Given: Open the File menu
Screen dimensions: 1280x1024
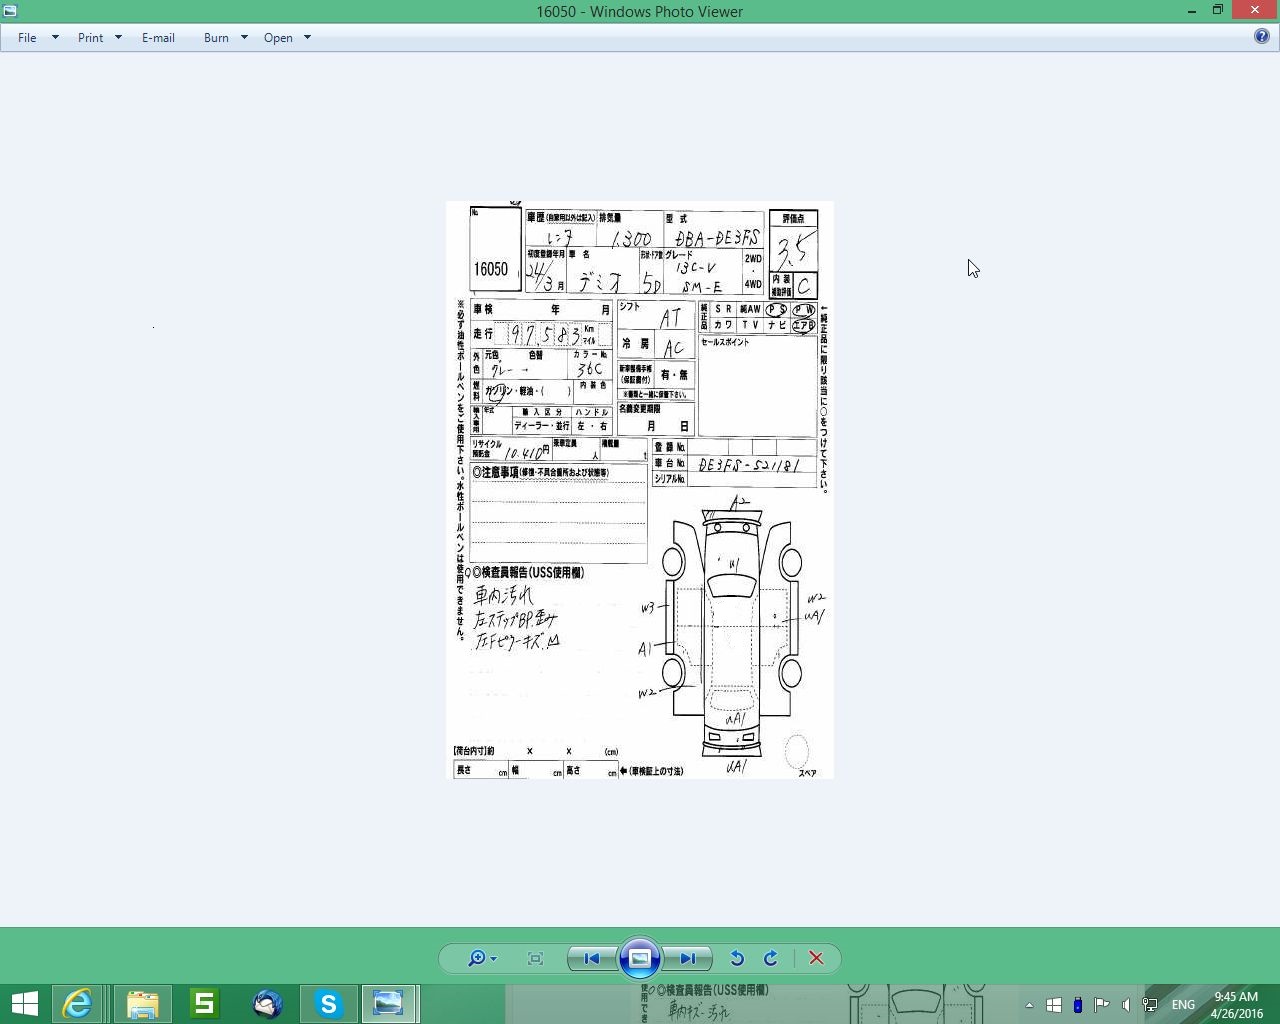Looking at the screenshot, I should pos(28,37).
